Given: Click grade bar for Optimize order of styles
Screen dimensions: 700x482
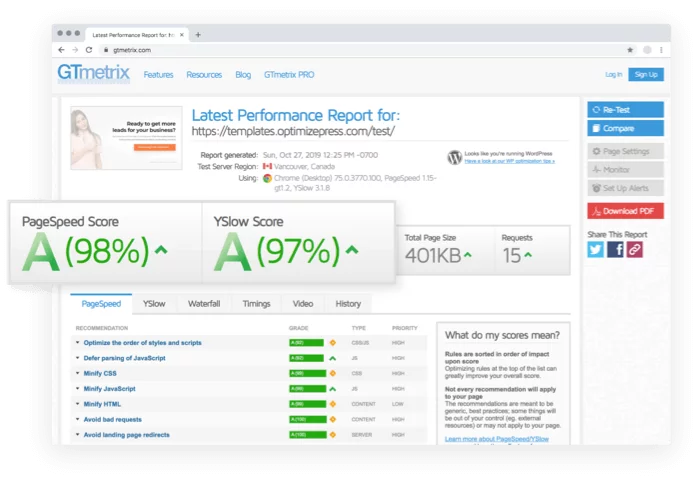Looking at the screenshot, I should point(306,343).
